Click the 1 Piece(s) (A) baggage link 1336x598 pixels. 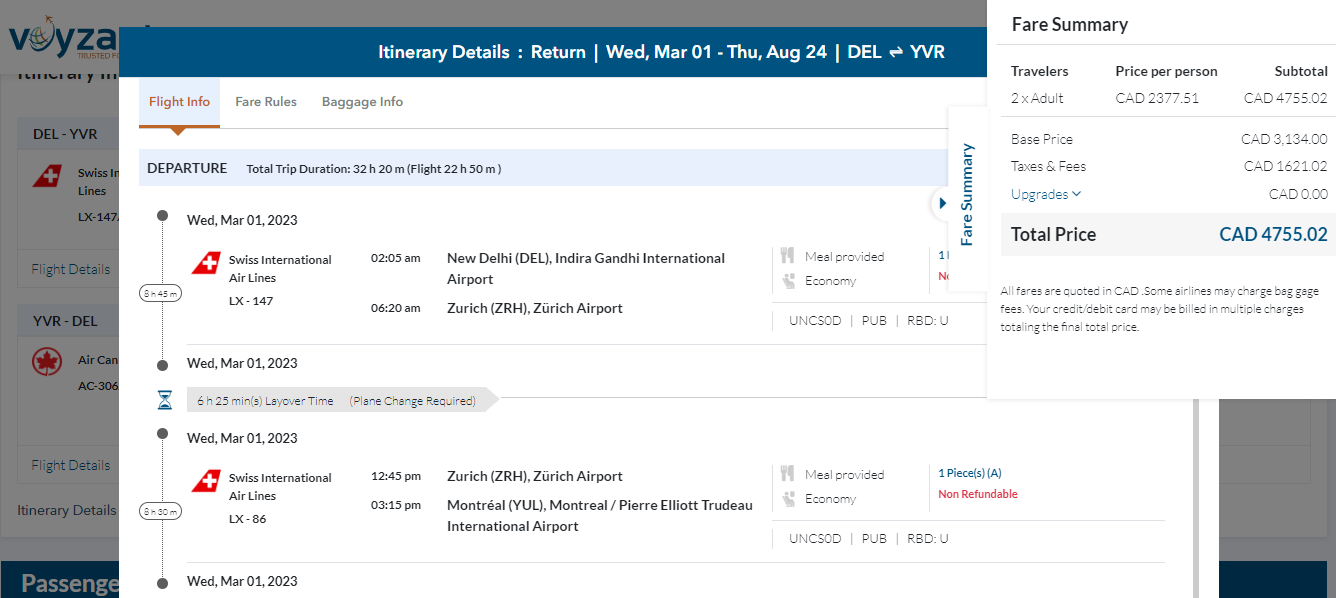pos(969,473)
